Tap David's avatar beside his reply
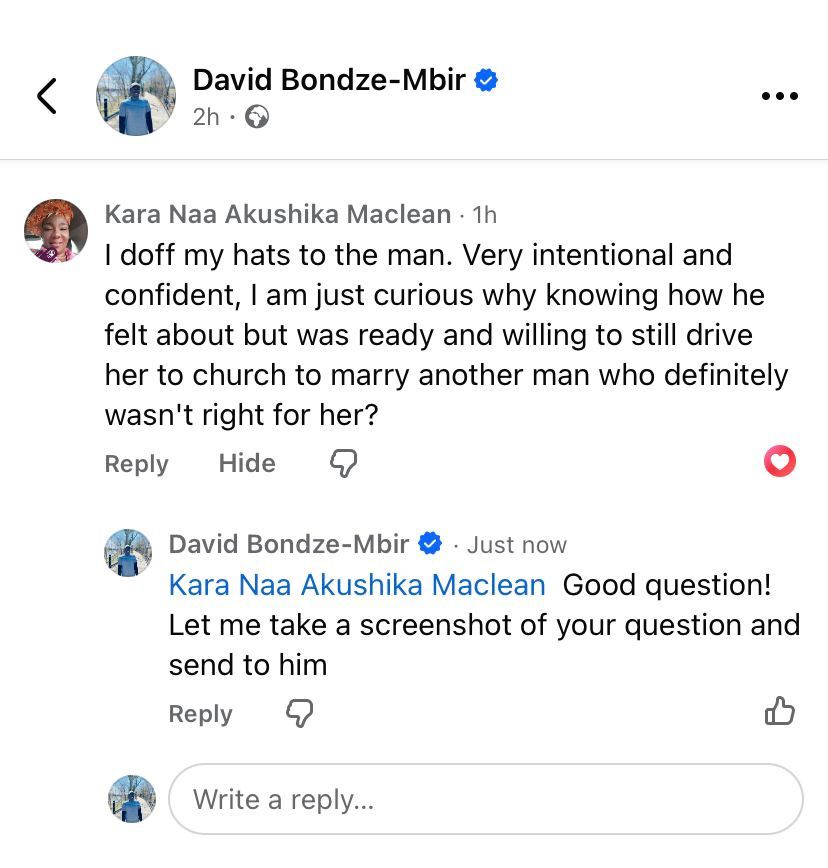The image size is (828, 868). pyautogui.click(x=129, y=553)
